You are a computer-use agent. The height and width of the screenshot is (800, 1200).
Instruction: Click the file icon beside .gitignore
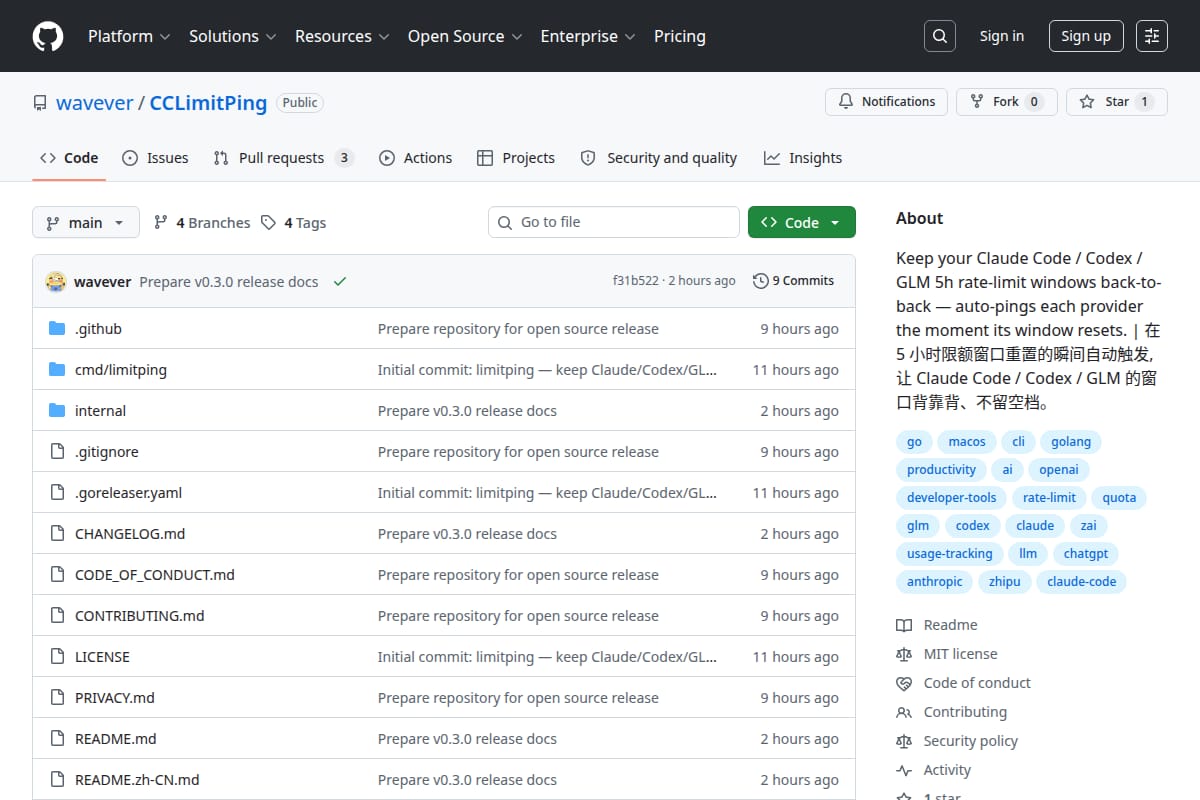(x=57, y=452)
